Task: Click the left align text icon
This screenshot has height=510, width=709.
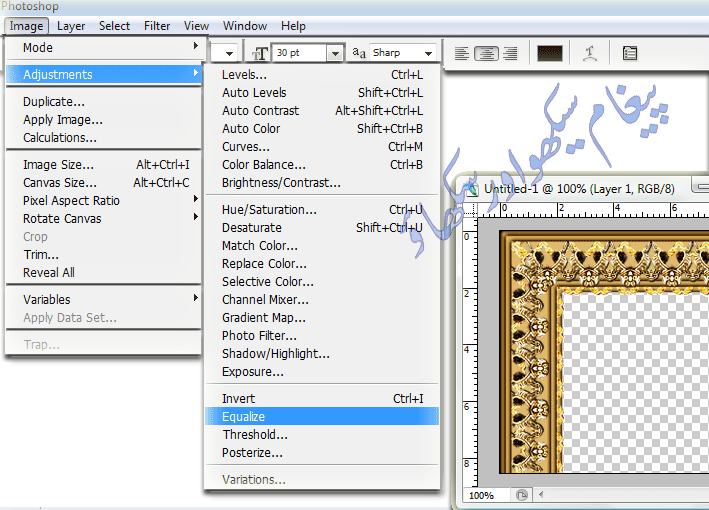Action: tap(461, 53)
